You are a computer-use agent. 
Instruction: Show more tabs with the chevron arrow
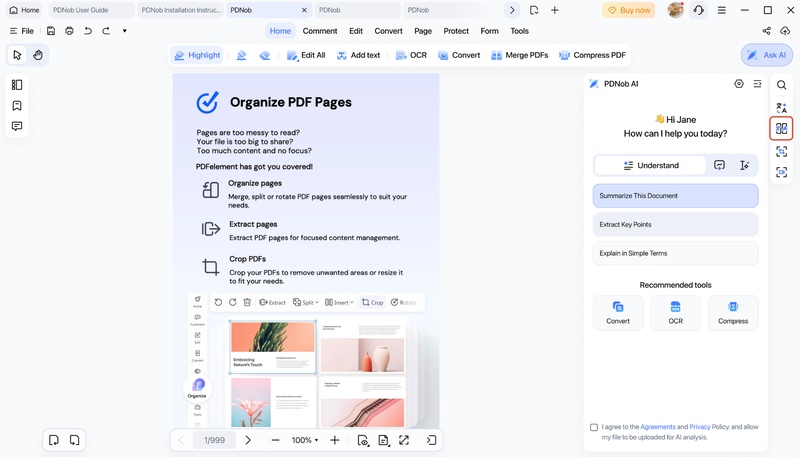pos(512,10)
